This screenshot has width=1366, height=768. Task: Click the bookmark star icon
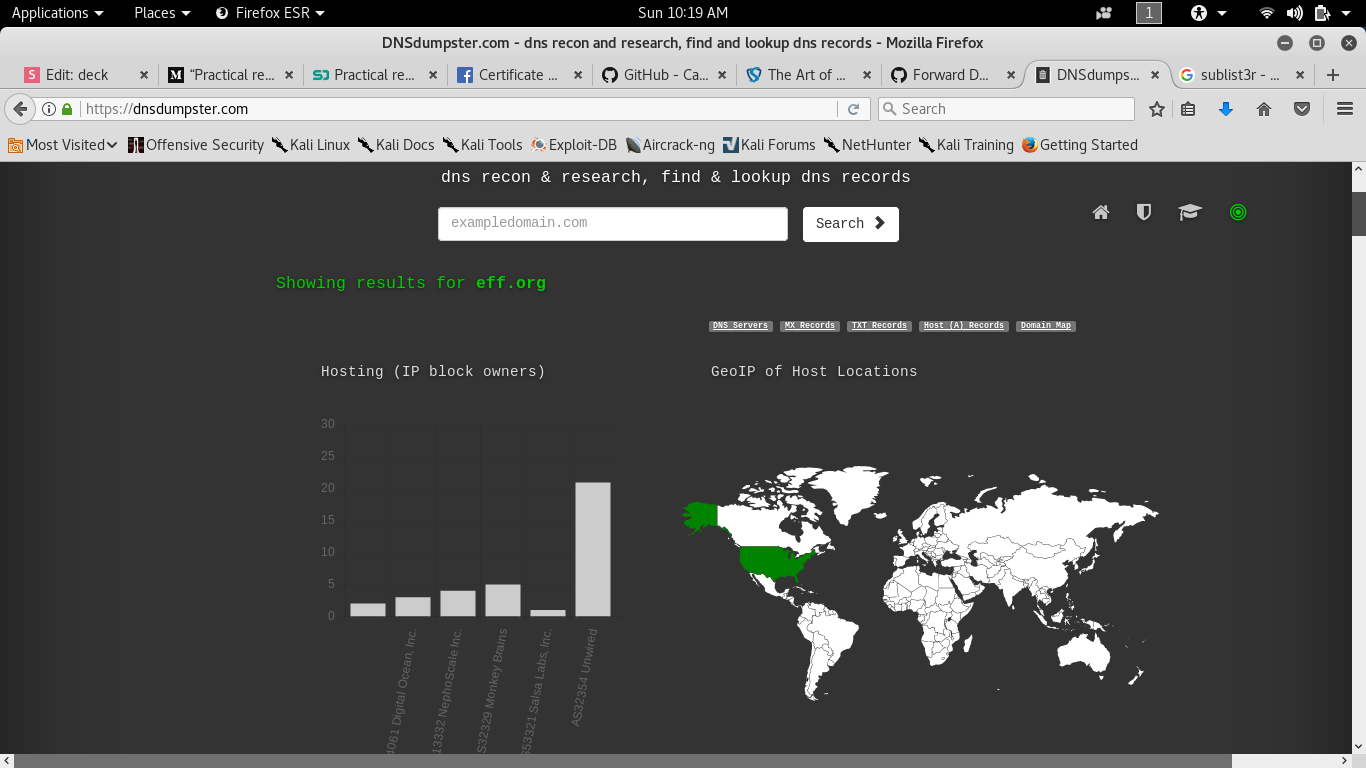coord(1157,109)
